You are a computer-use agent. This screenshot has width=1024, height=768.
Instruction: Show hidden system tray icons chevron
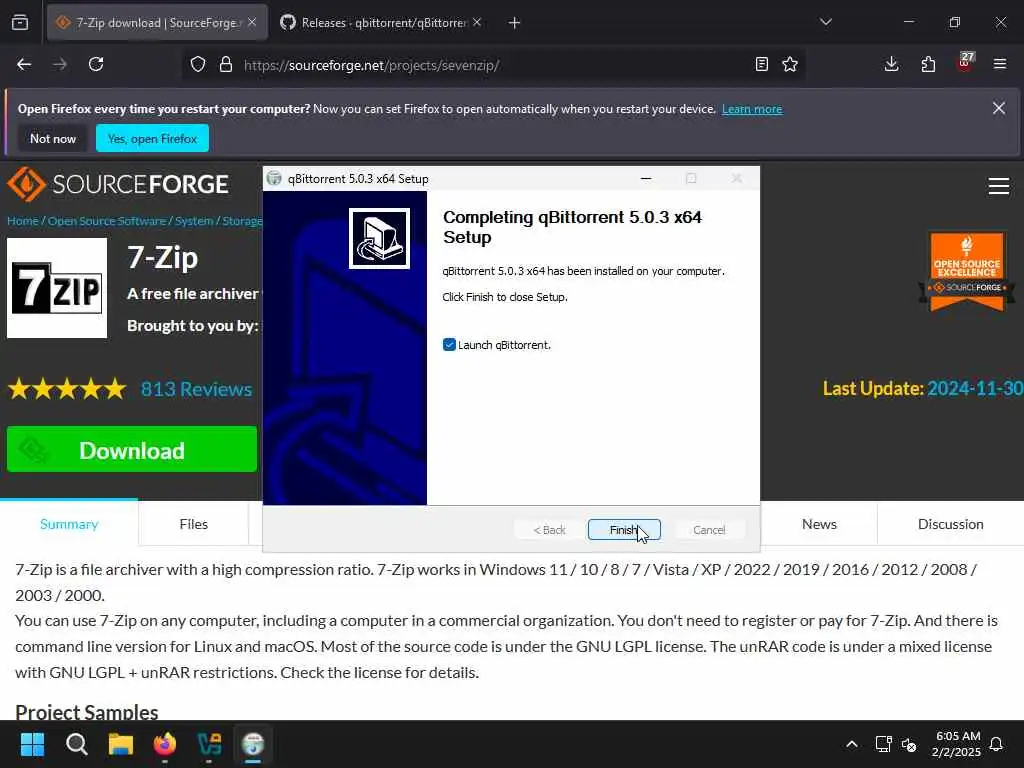(852, 744)
